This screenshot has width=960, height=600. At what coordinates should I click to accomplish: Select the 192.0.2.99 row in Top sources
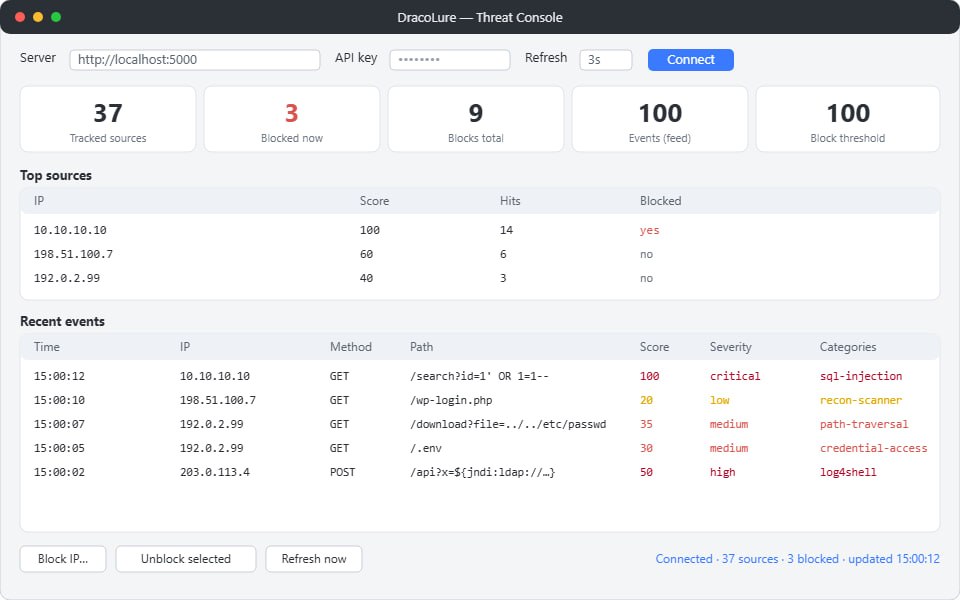point(480,278)
